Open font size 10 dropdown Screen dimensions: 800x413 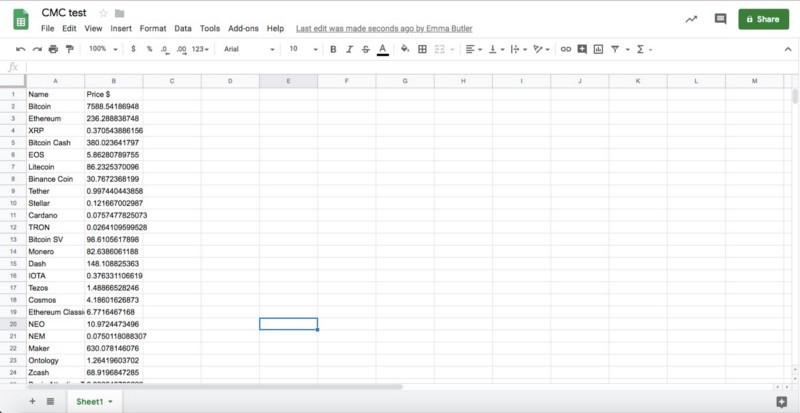click(x=304, y=49)
